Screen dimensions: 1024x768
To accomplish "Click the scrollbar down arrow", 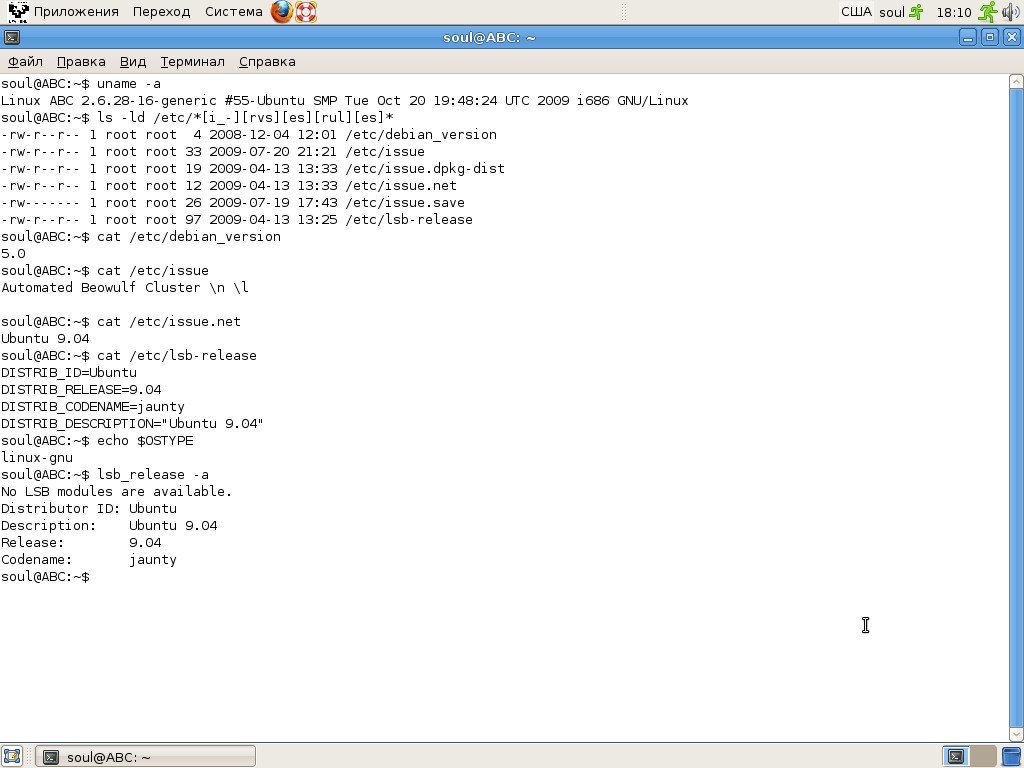I will (x=1016, y=734).
